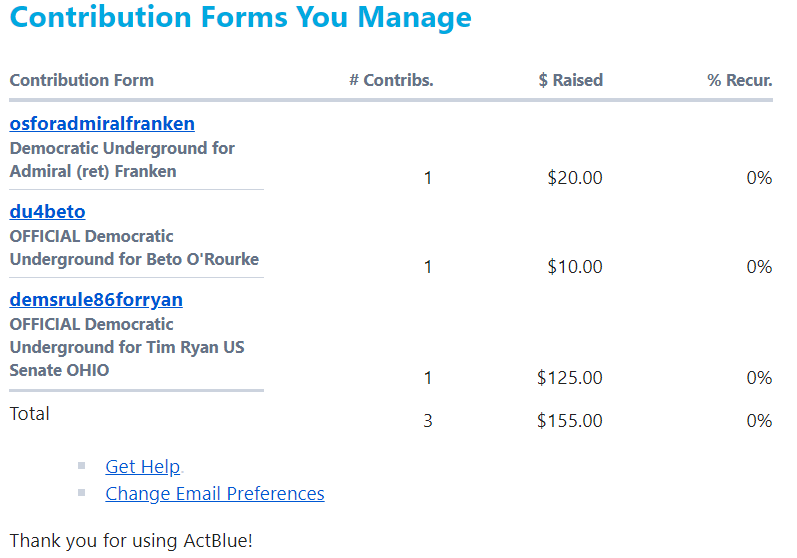Click the # Contribs. column header
Viewport: 797px width, 558px height.
click(391, 80)
